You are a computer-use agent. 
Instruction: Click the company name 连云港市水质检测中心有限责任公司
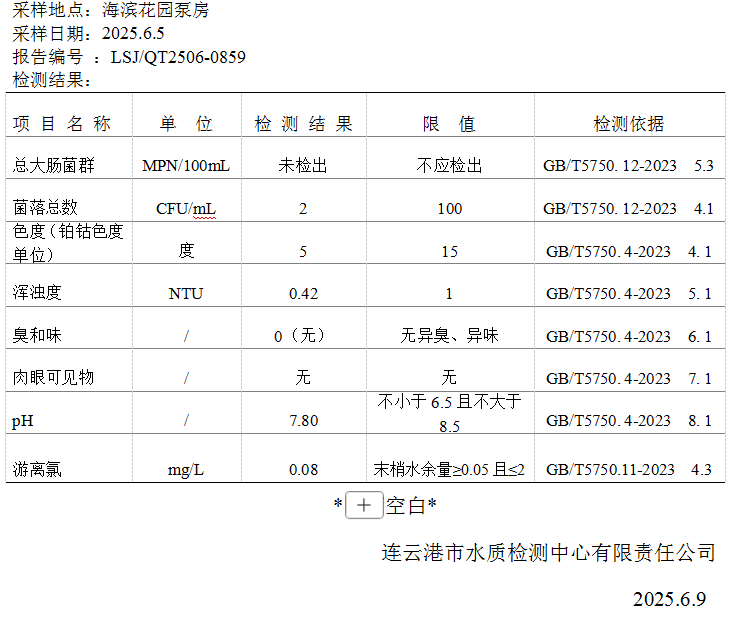point(549,552)
